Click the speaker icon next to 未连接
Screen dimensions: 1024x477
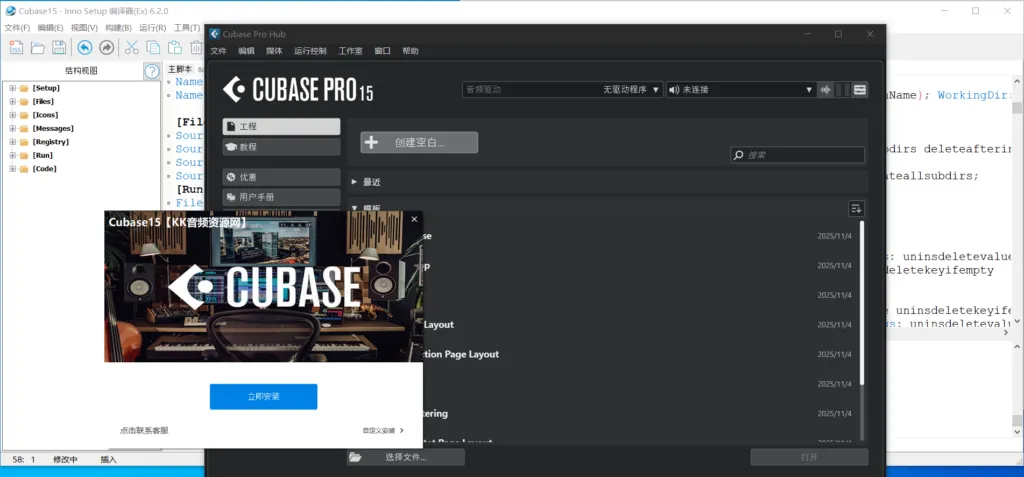pyautogui.click(x=674, y=90)
